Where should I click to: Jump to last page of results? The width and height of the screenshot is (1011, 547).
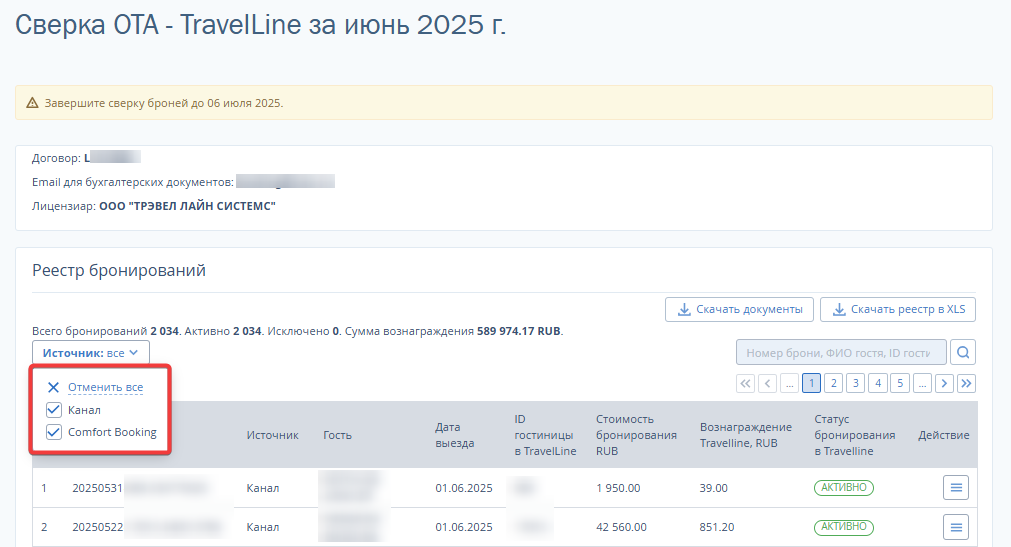tap(966, 383)
